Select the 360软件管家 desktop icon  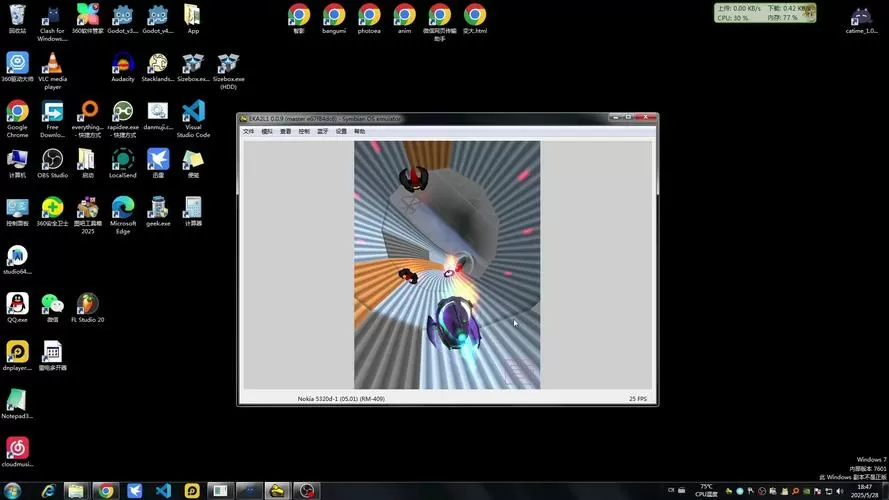(88, 19)
